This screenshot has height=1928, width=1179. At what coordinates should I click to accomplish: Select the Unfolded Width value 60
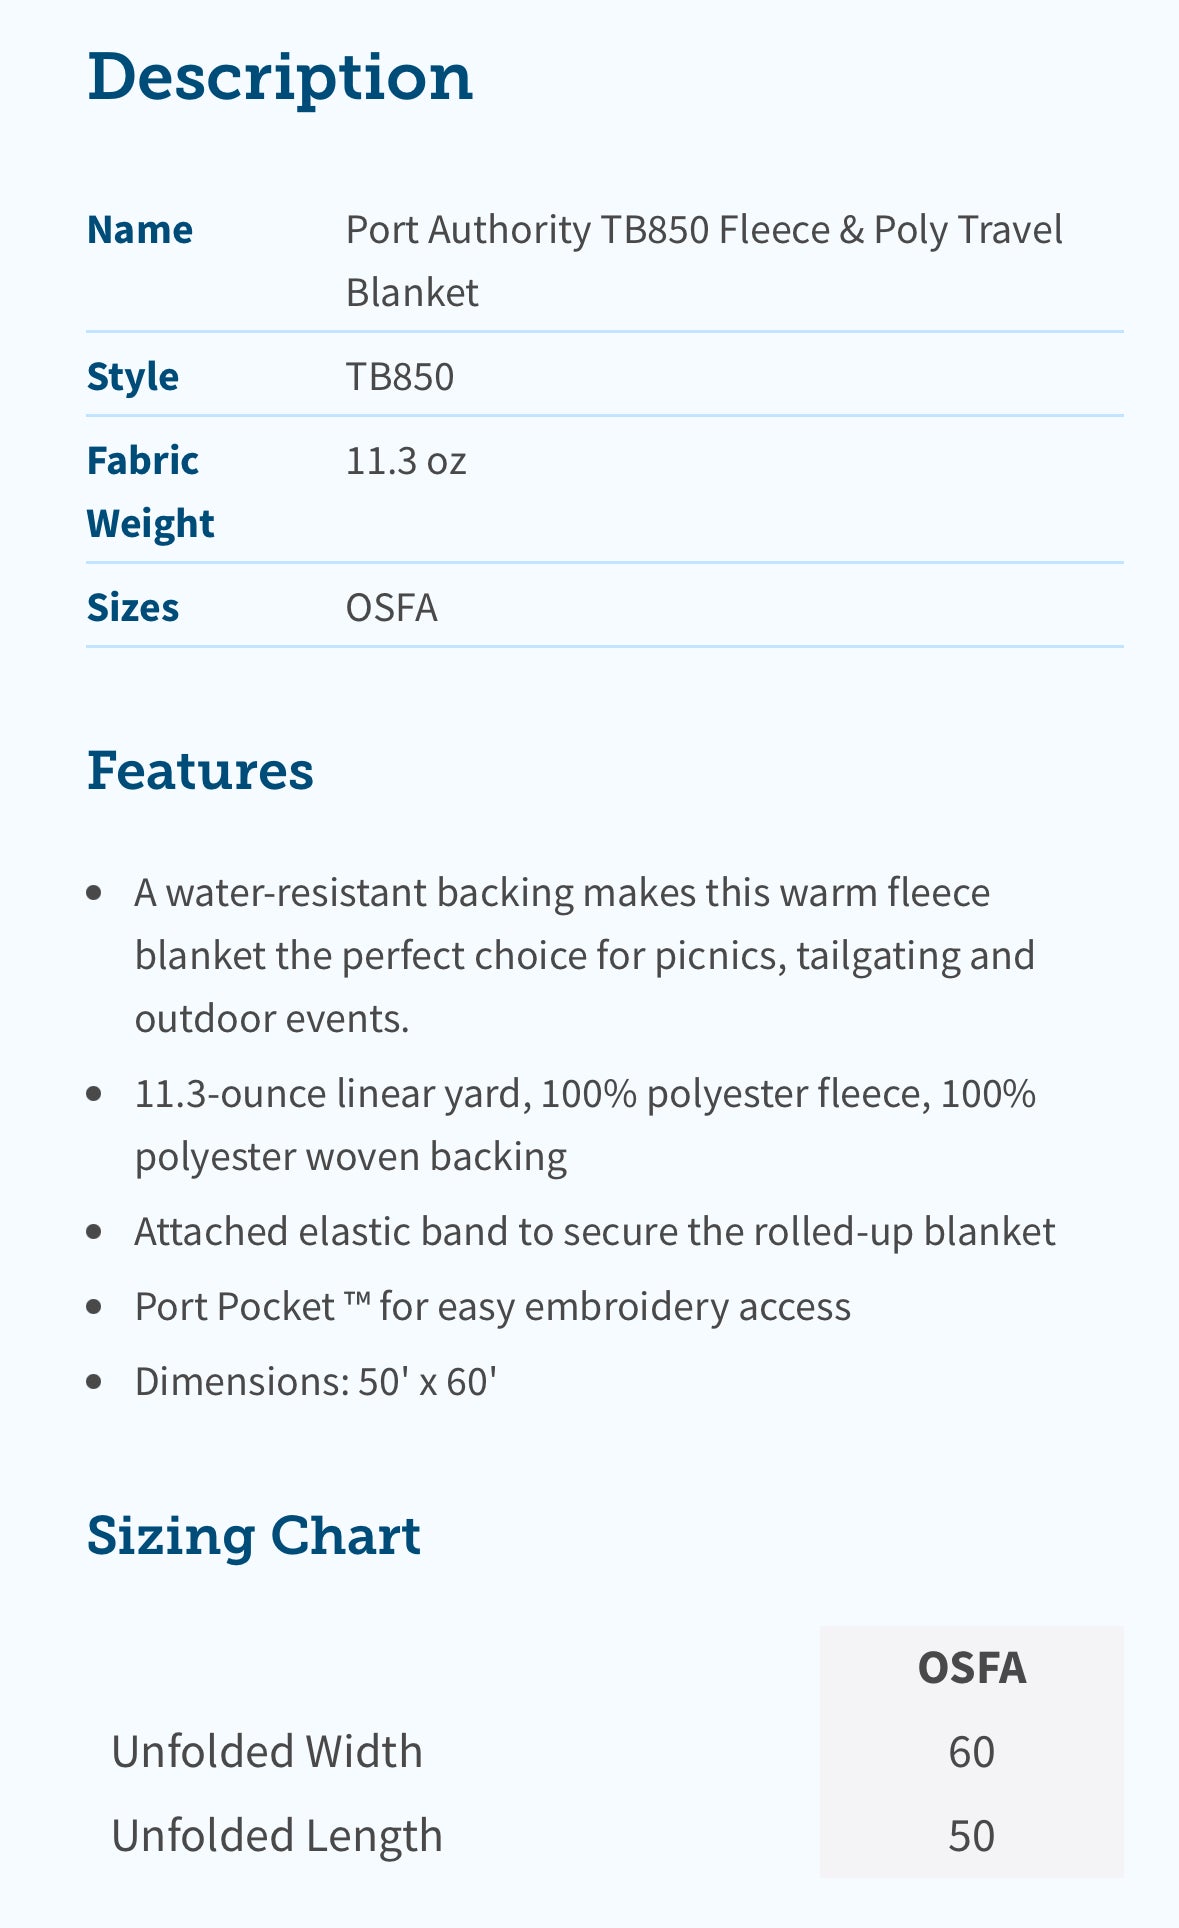tap(972, 1752)
